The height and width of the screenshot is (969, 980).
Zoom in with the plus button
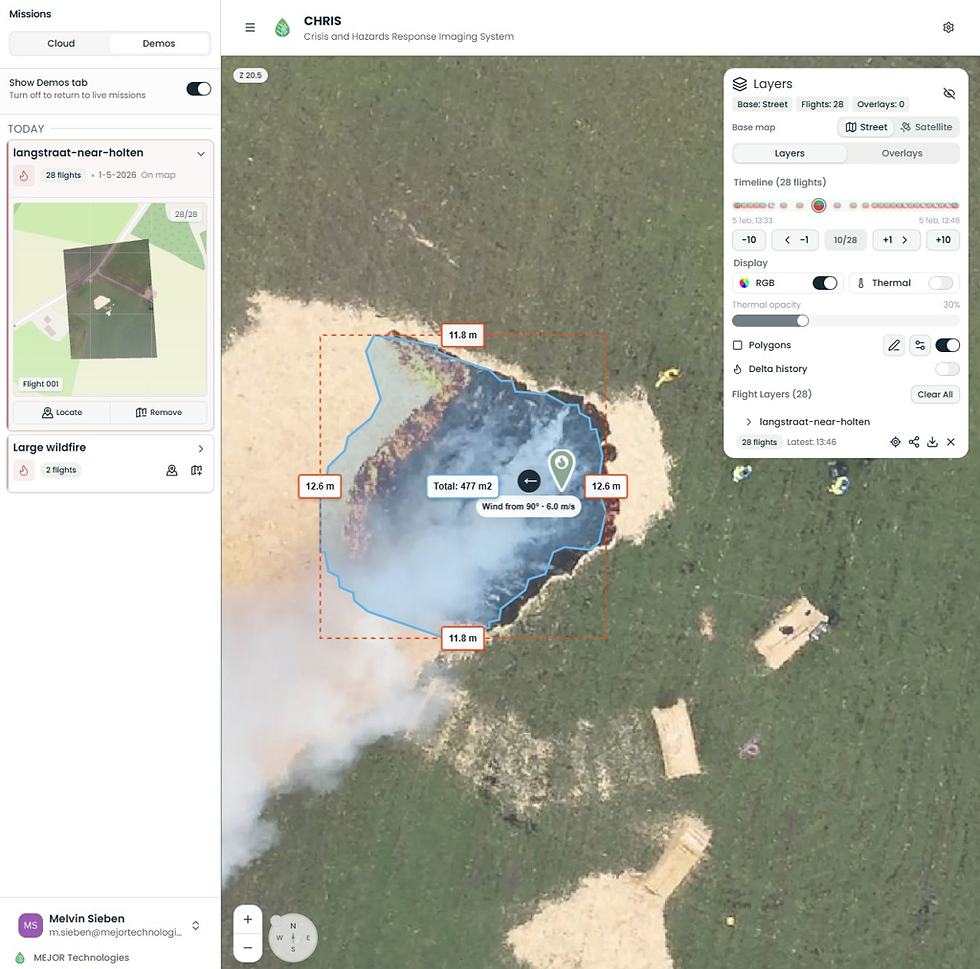[x=248, y=919]
